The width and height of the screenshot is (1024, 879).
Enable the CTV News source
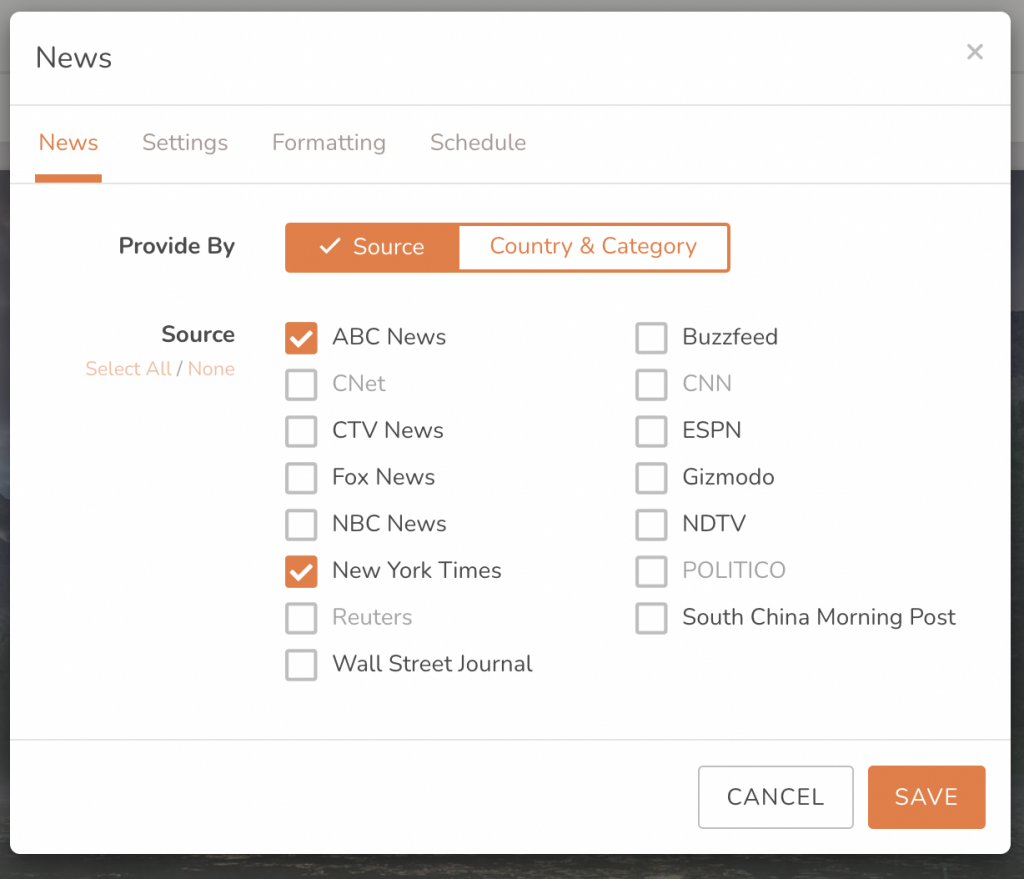click(301, 431)
